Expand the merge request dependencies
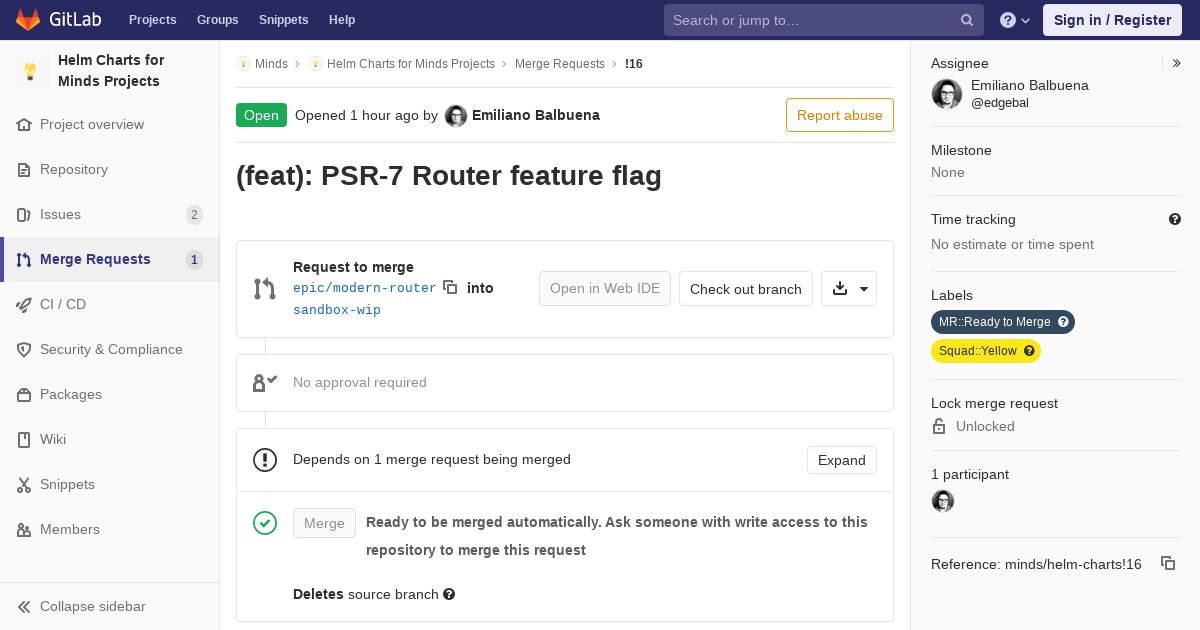The image size is (1200, 630). click(x=842, y=460)
